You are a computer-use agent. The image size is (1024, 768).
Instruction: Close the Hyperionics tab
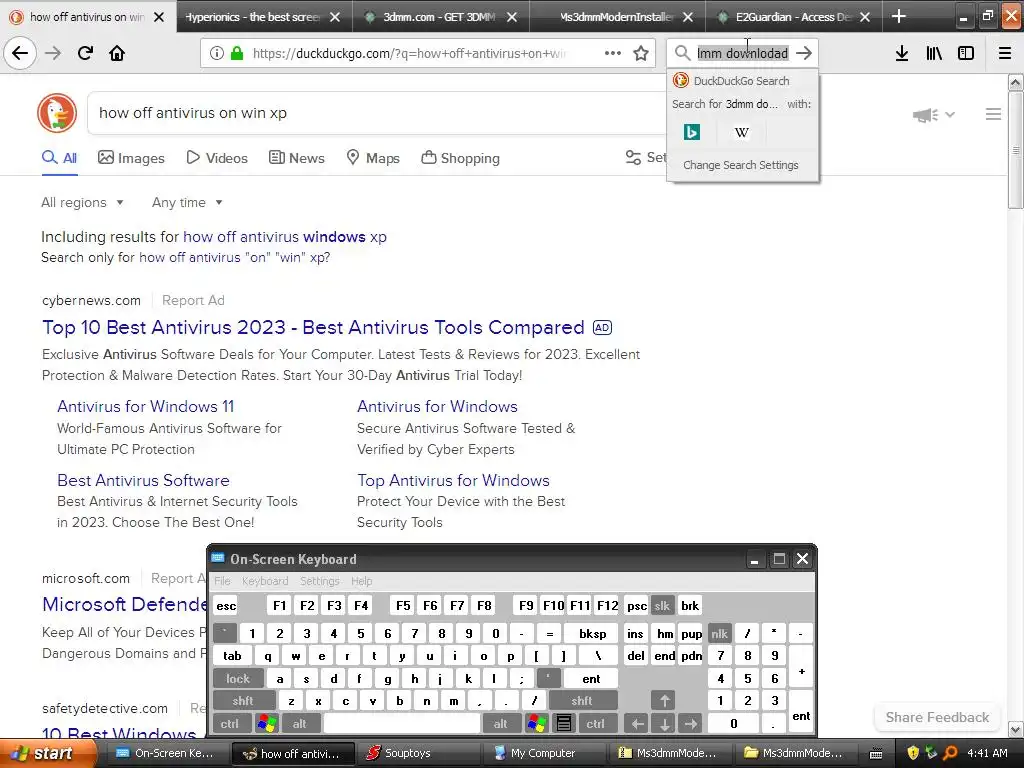pos(335,17)
